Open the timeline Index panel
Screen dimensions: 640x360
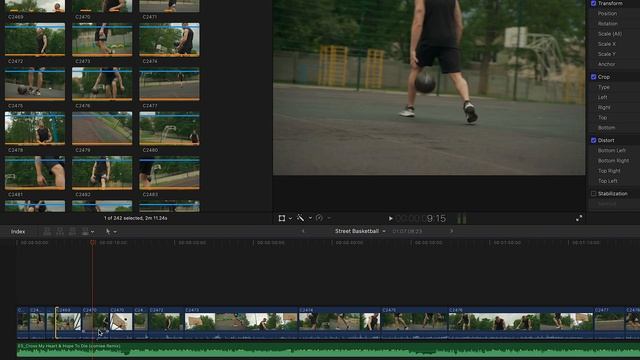coord(18,231)
